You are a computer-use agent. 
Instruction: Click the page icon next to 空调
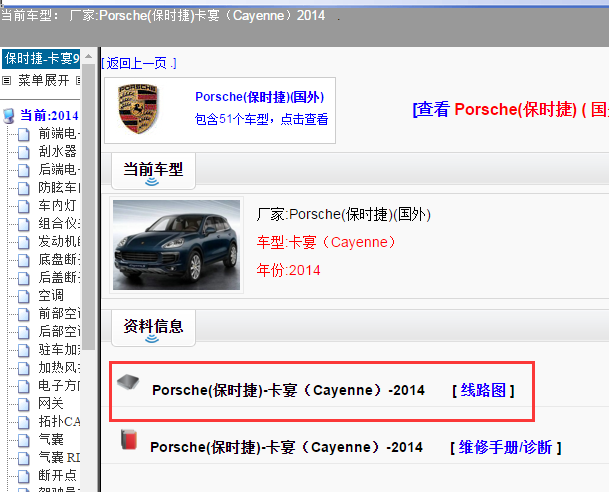tap(24, 296)
